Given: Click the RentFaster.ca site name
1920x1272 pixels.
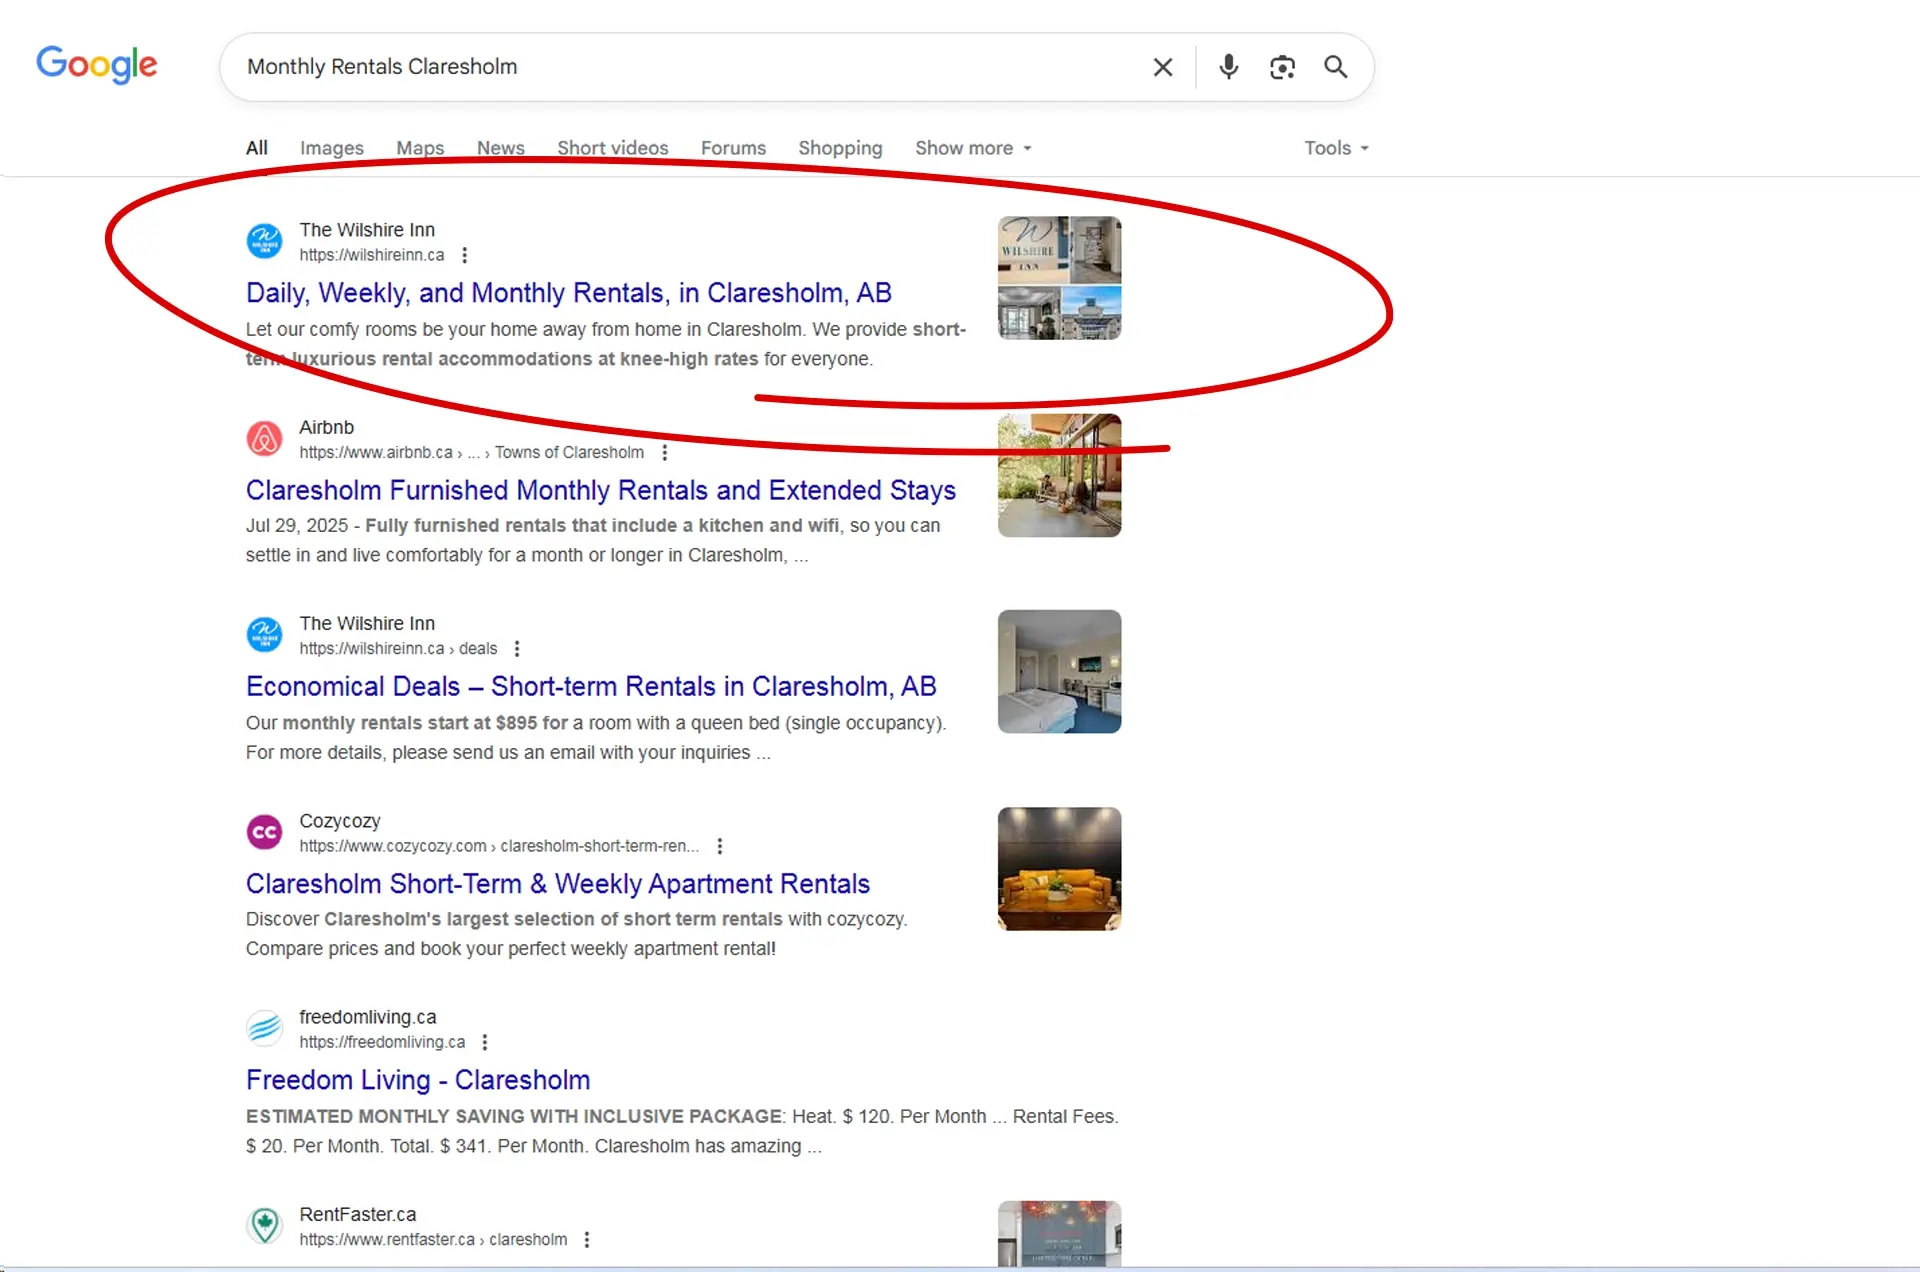Looking at the screenshot, I should pos(358,1214).
